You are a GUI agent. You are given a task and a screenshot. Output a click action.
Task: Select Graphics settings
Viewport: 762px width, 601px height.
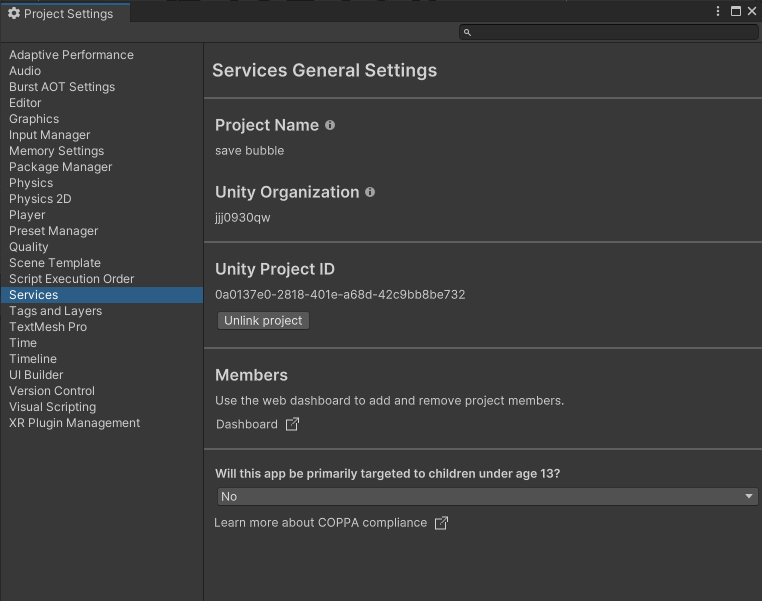34,119
